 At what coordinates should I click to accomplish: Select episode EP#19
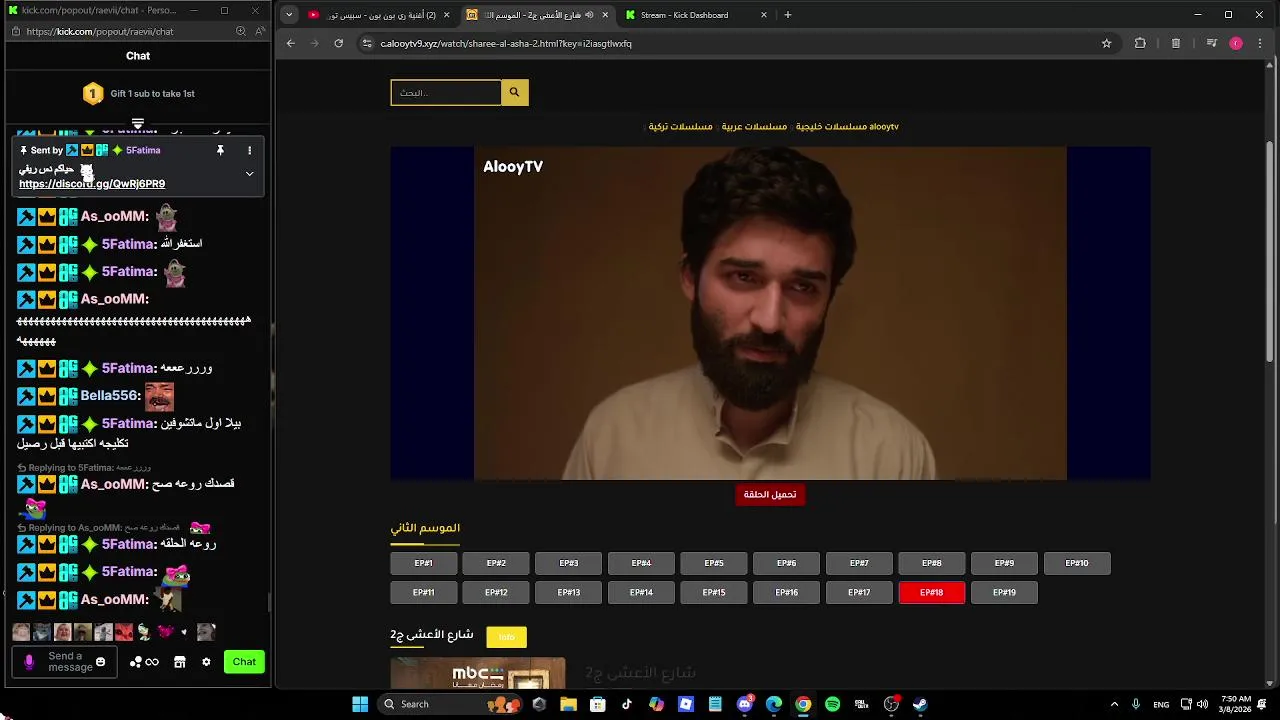(1004, 593)
